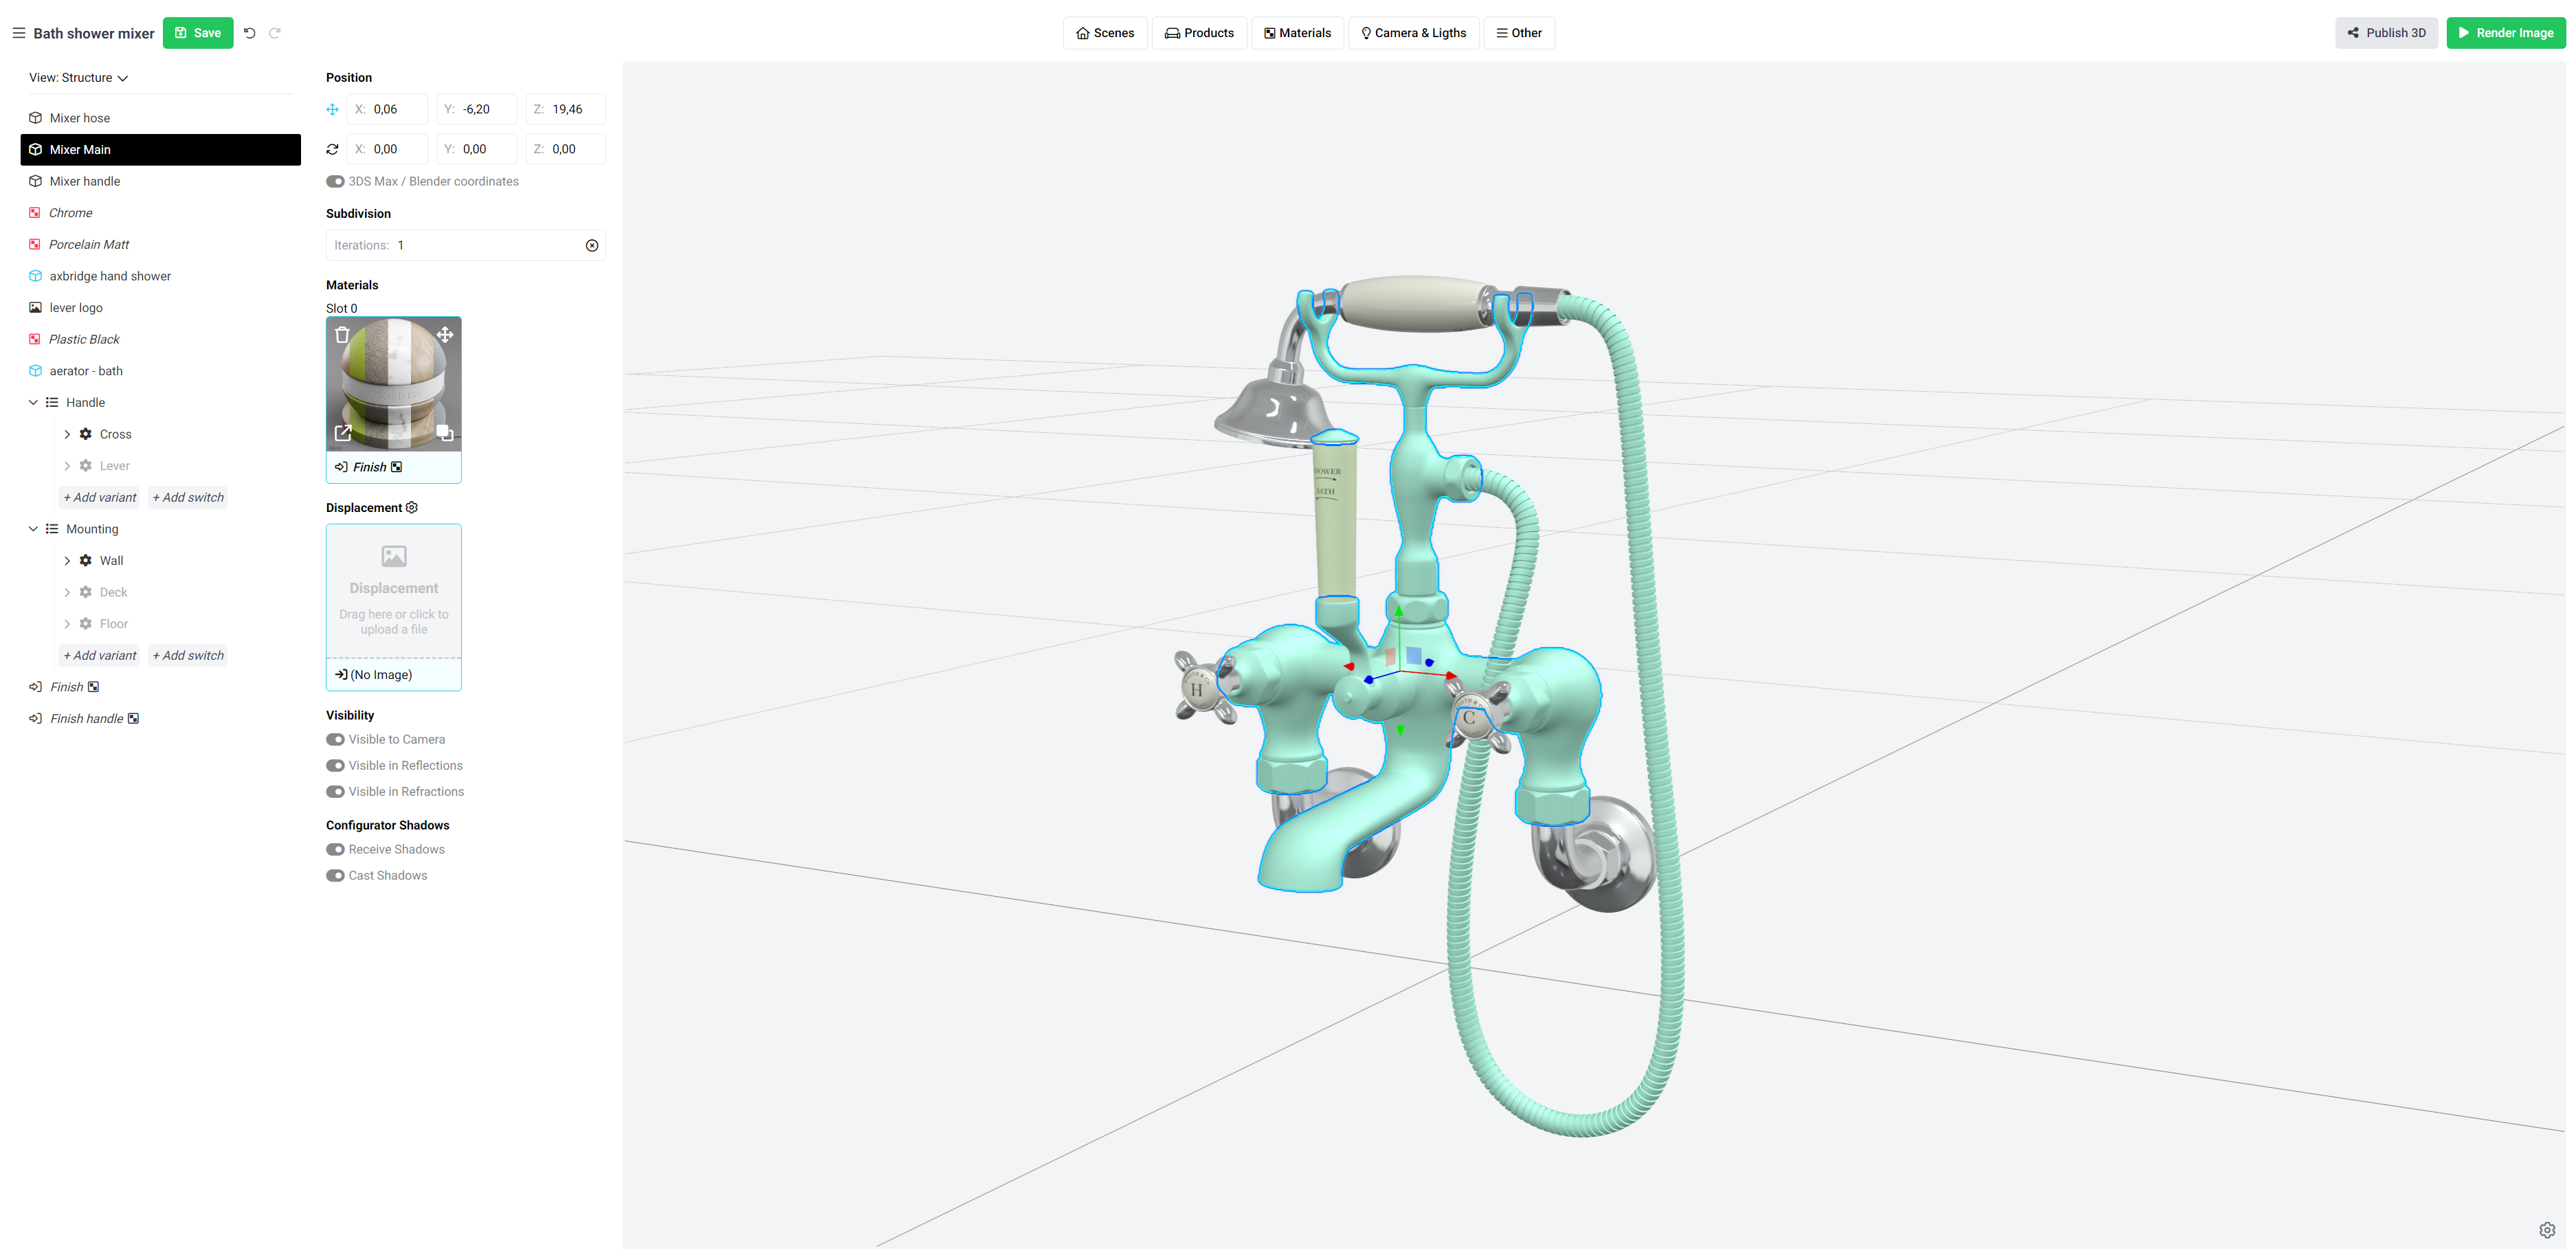
Task: Toggle Visible to Camera switch
Action: (x=336, y=740)
